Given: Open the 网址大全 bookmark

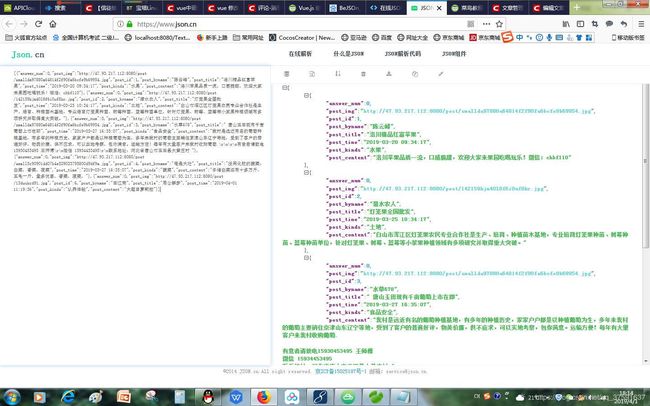Looking at the screenshot, I should coord(412,38).
